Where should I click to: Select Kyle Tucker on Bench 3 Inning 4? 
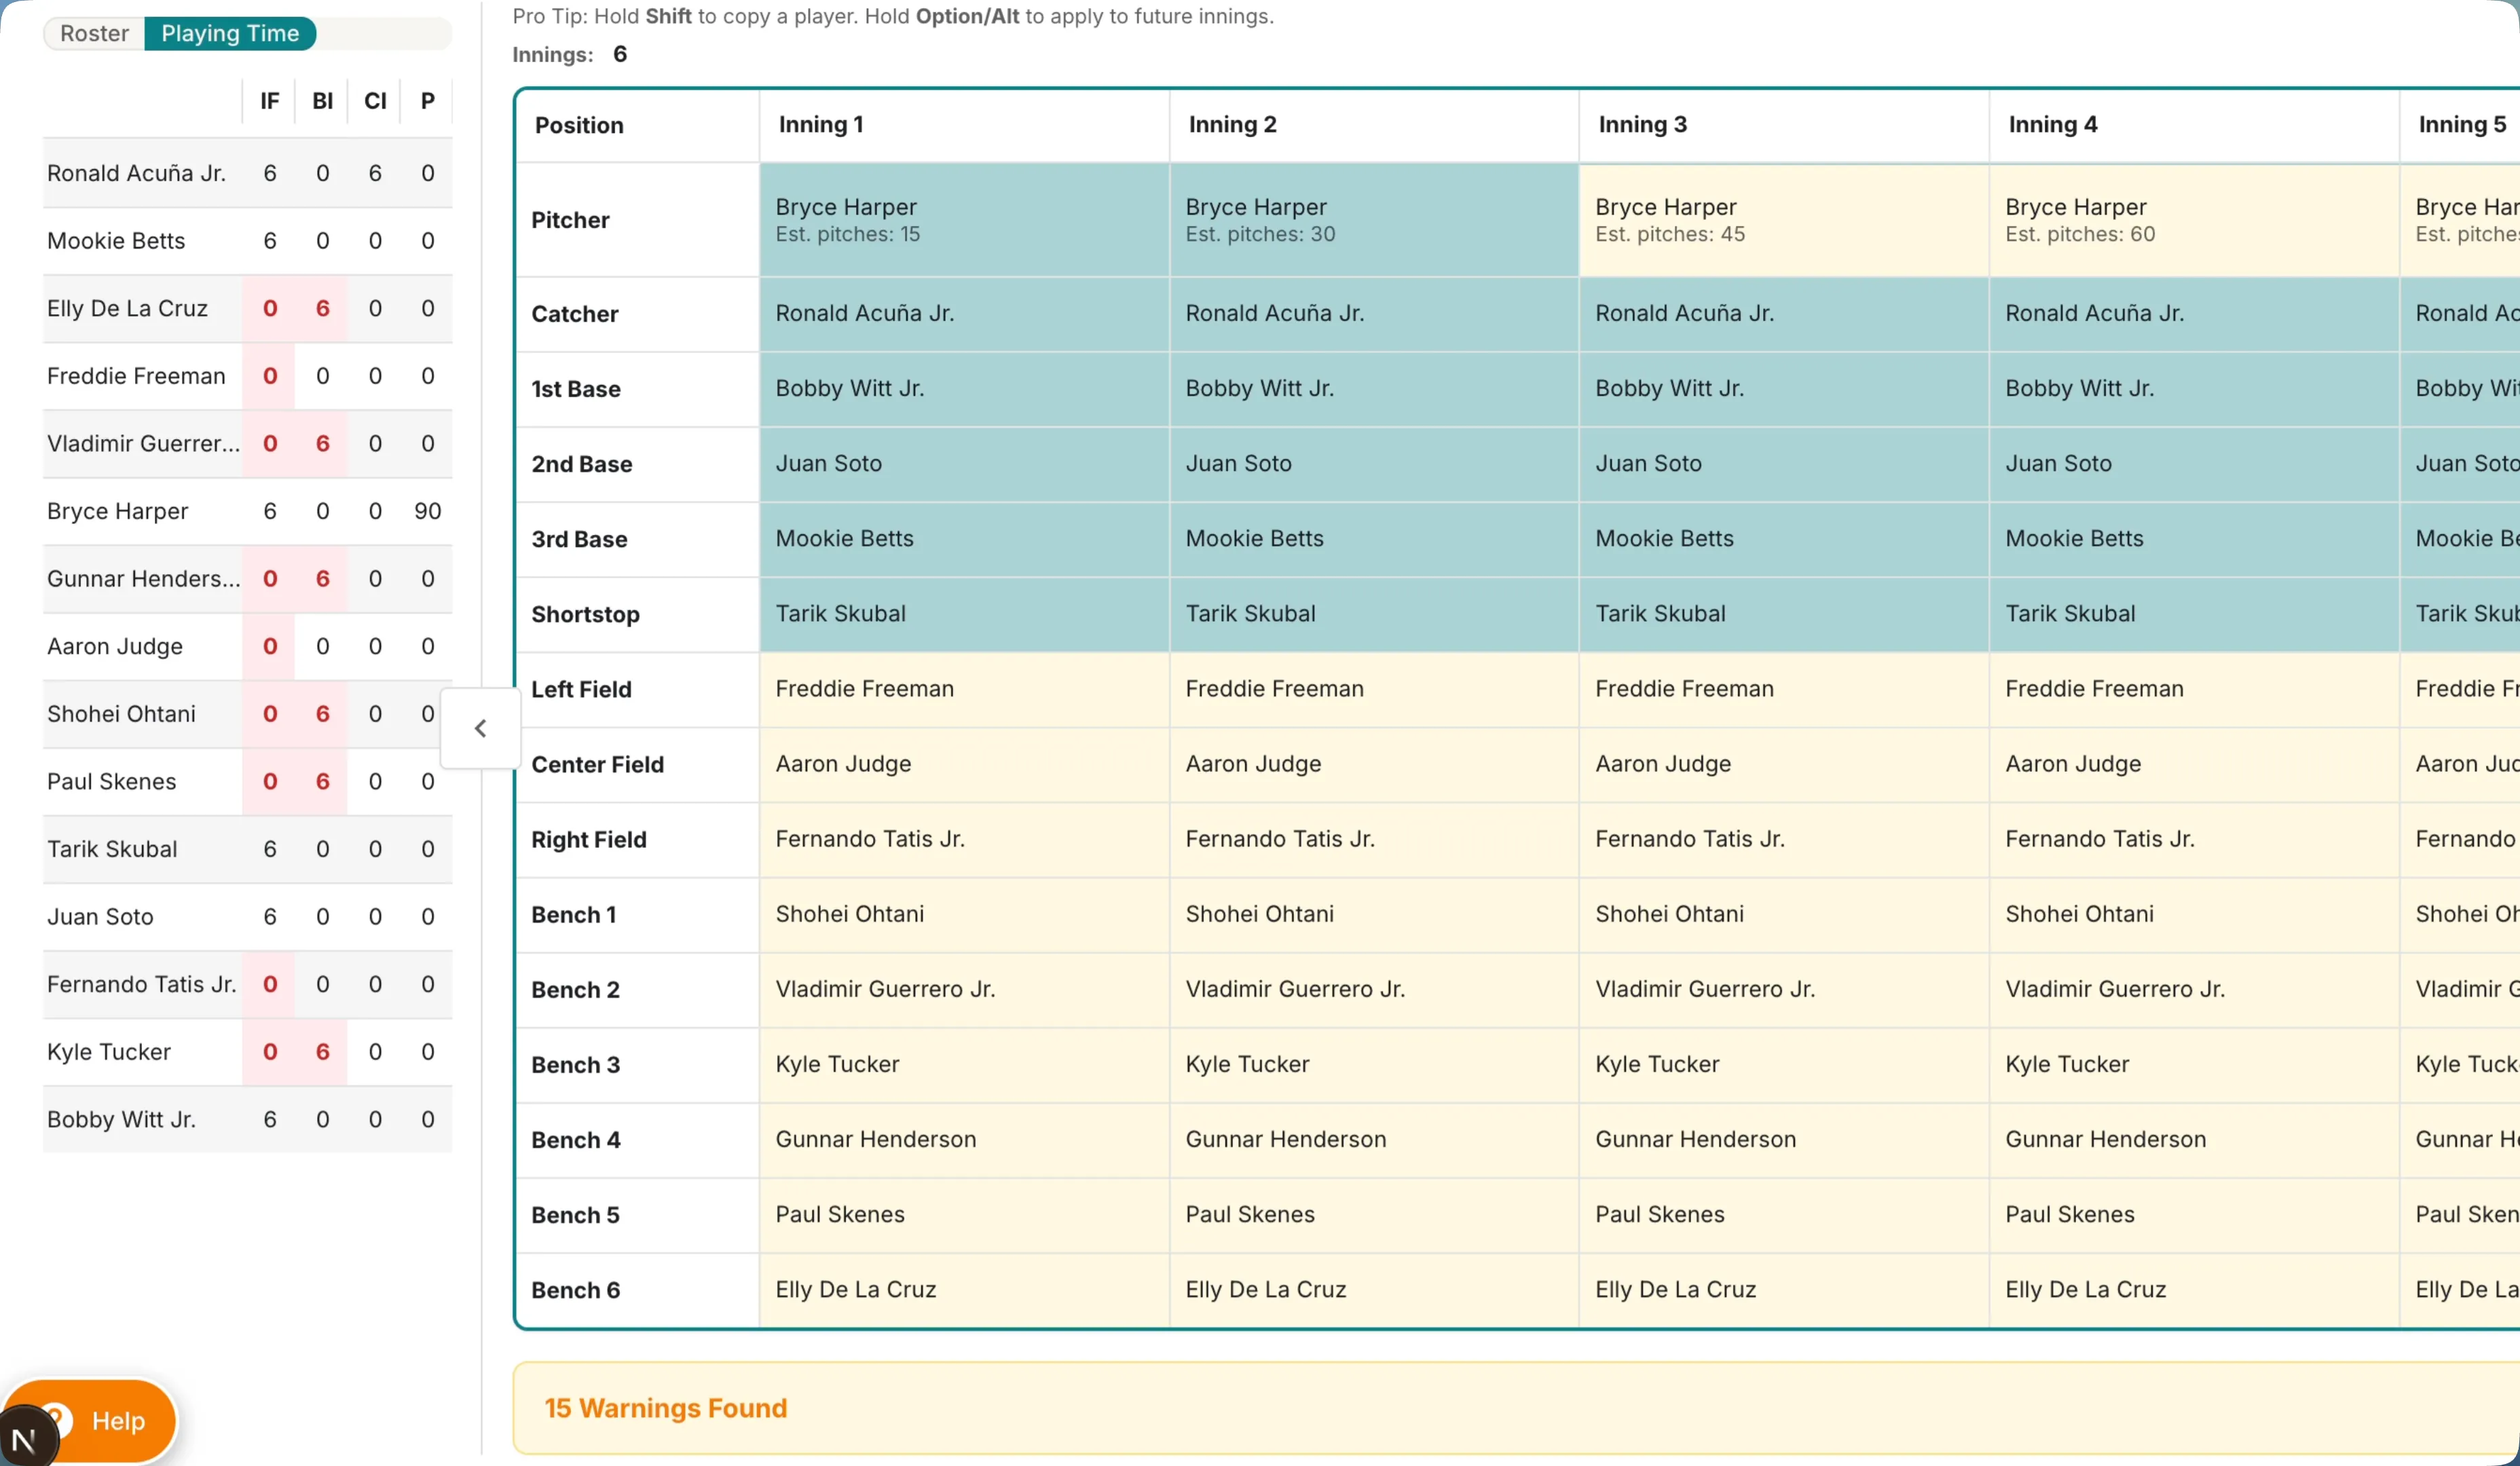(x=2194, y=1064)
